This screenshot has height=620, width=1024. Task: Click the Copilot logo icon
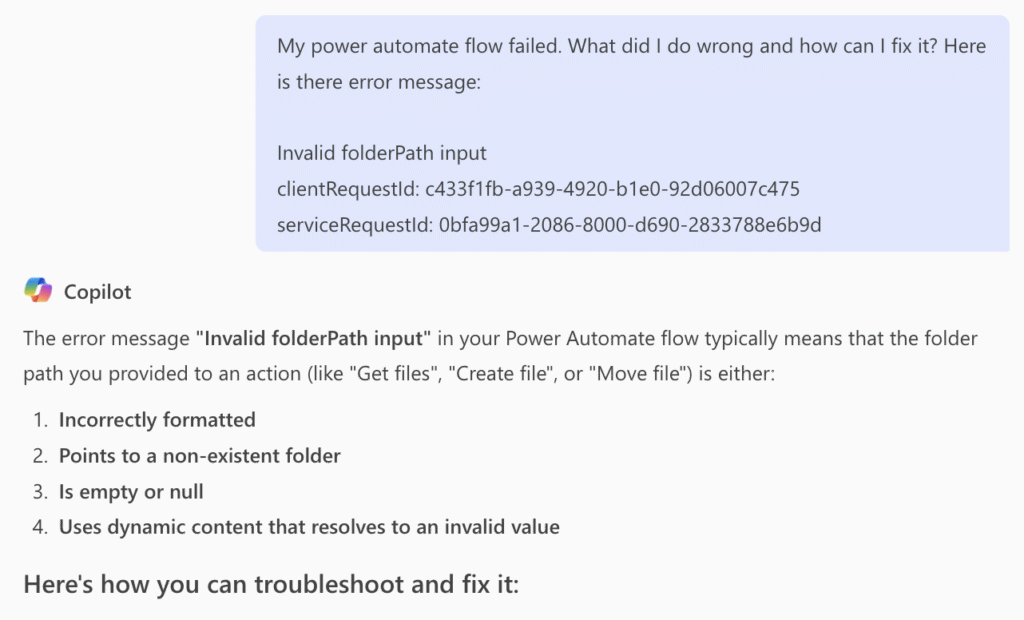[38, 290]
